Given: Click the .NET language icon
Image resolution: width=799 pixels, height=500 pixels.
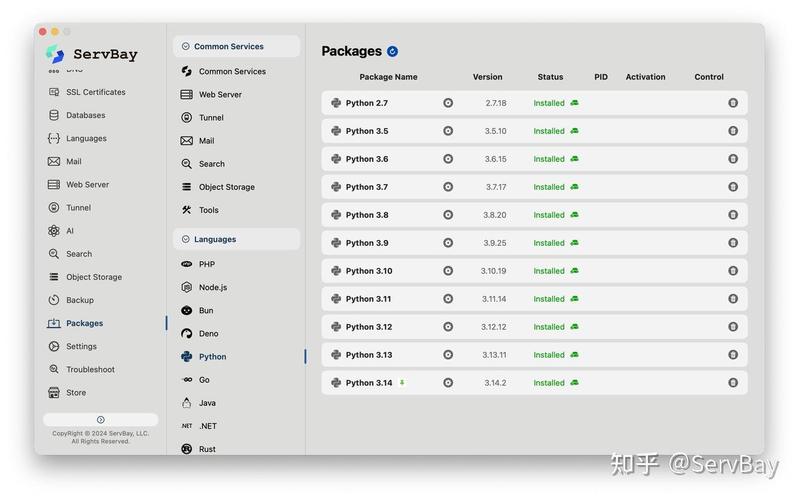Looking at the screenshot, I should tap(187, 426).
